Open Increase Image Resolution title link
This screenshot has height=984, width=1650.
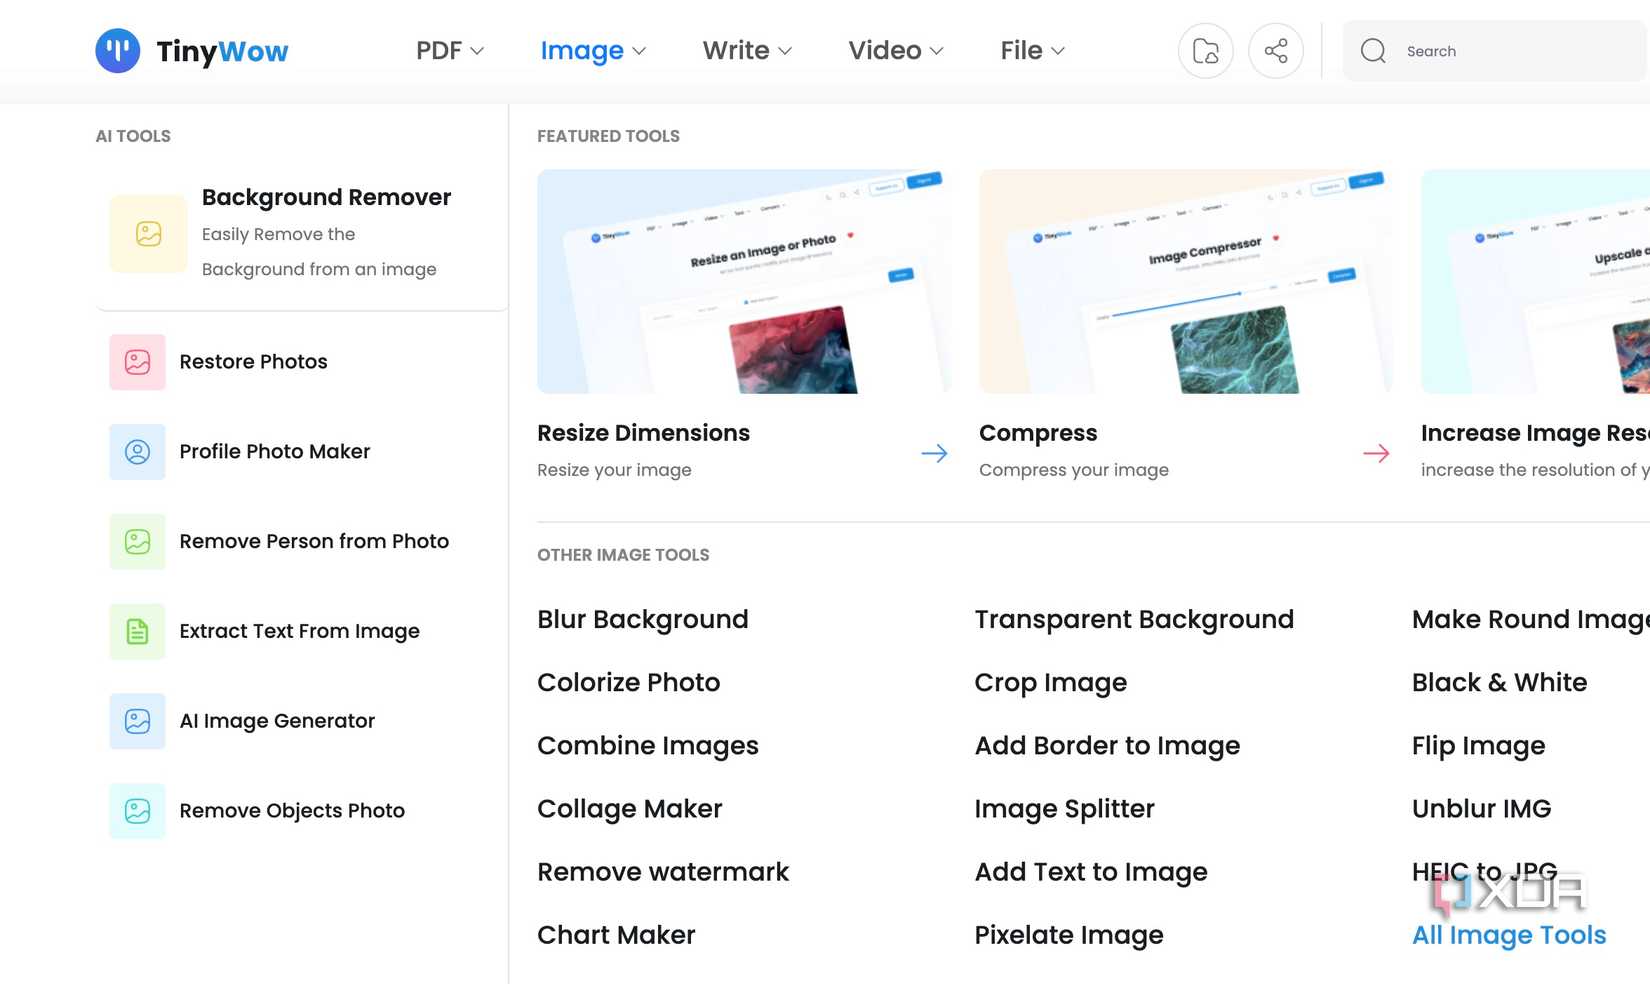1535,433
